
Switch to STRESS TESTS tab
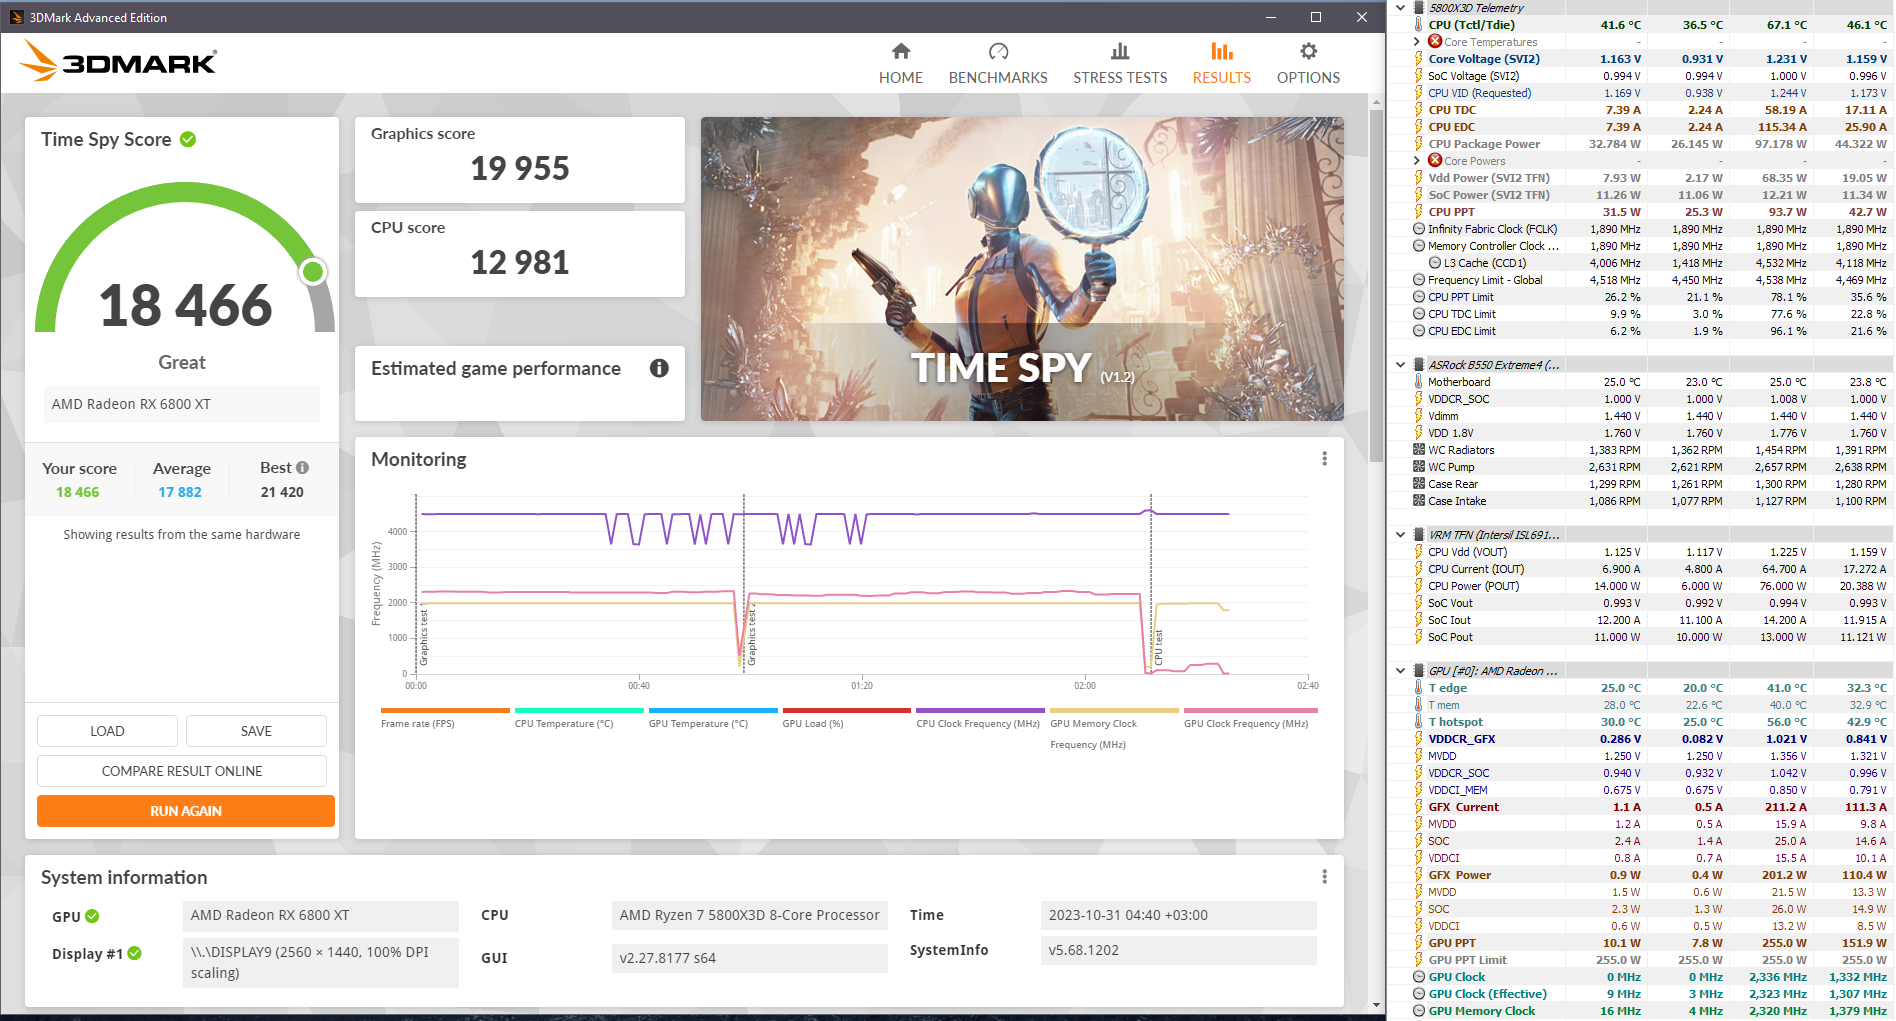[x=1120, y=63]
